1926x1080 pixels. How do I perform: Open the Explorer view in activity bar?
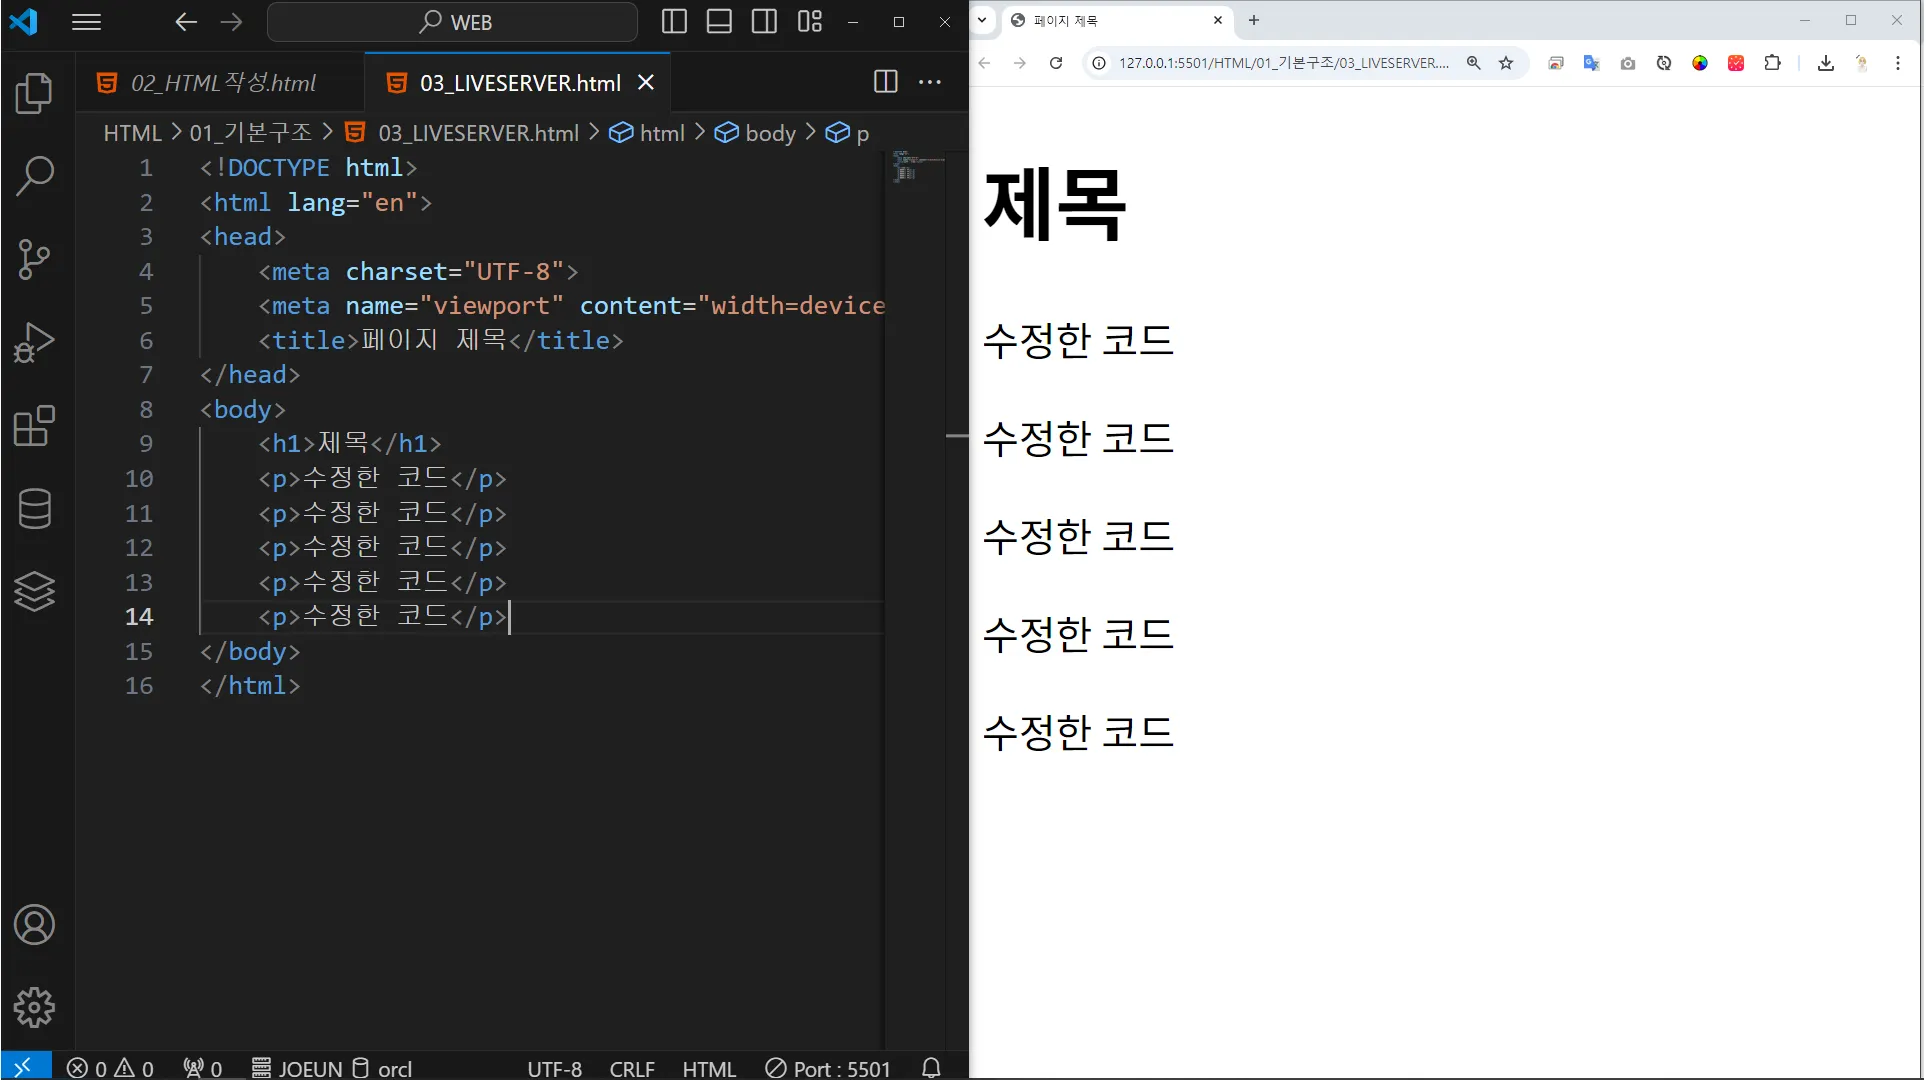tap(34, 93)
